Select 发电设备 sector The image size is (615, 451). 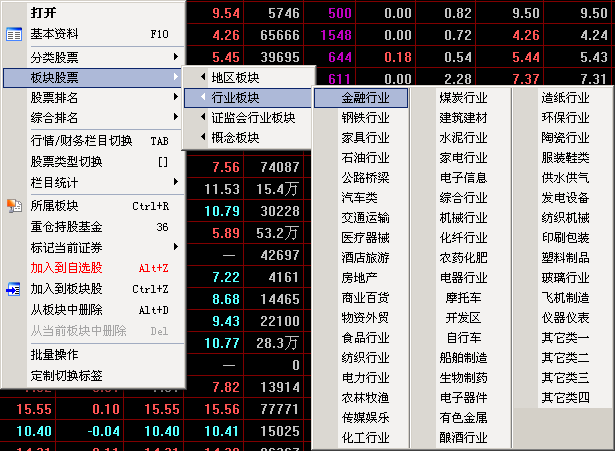click(x=565, y=198)
